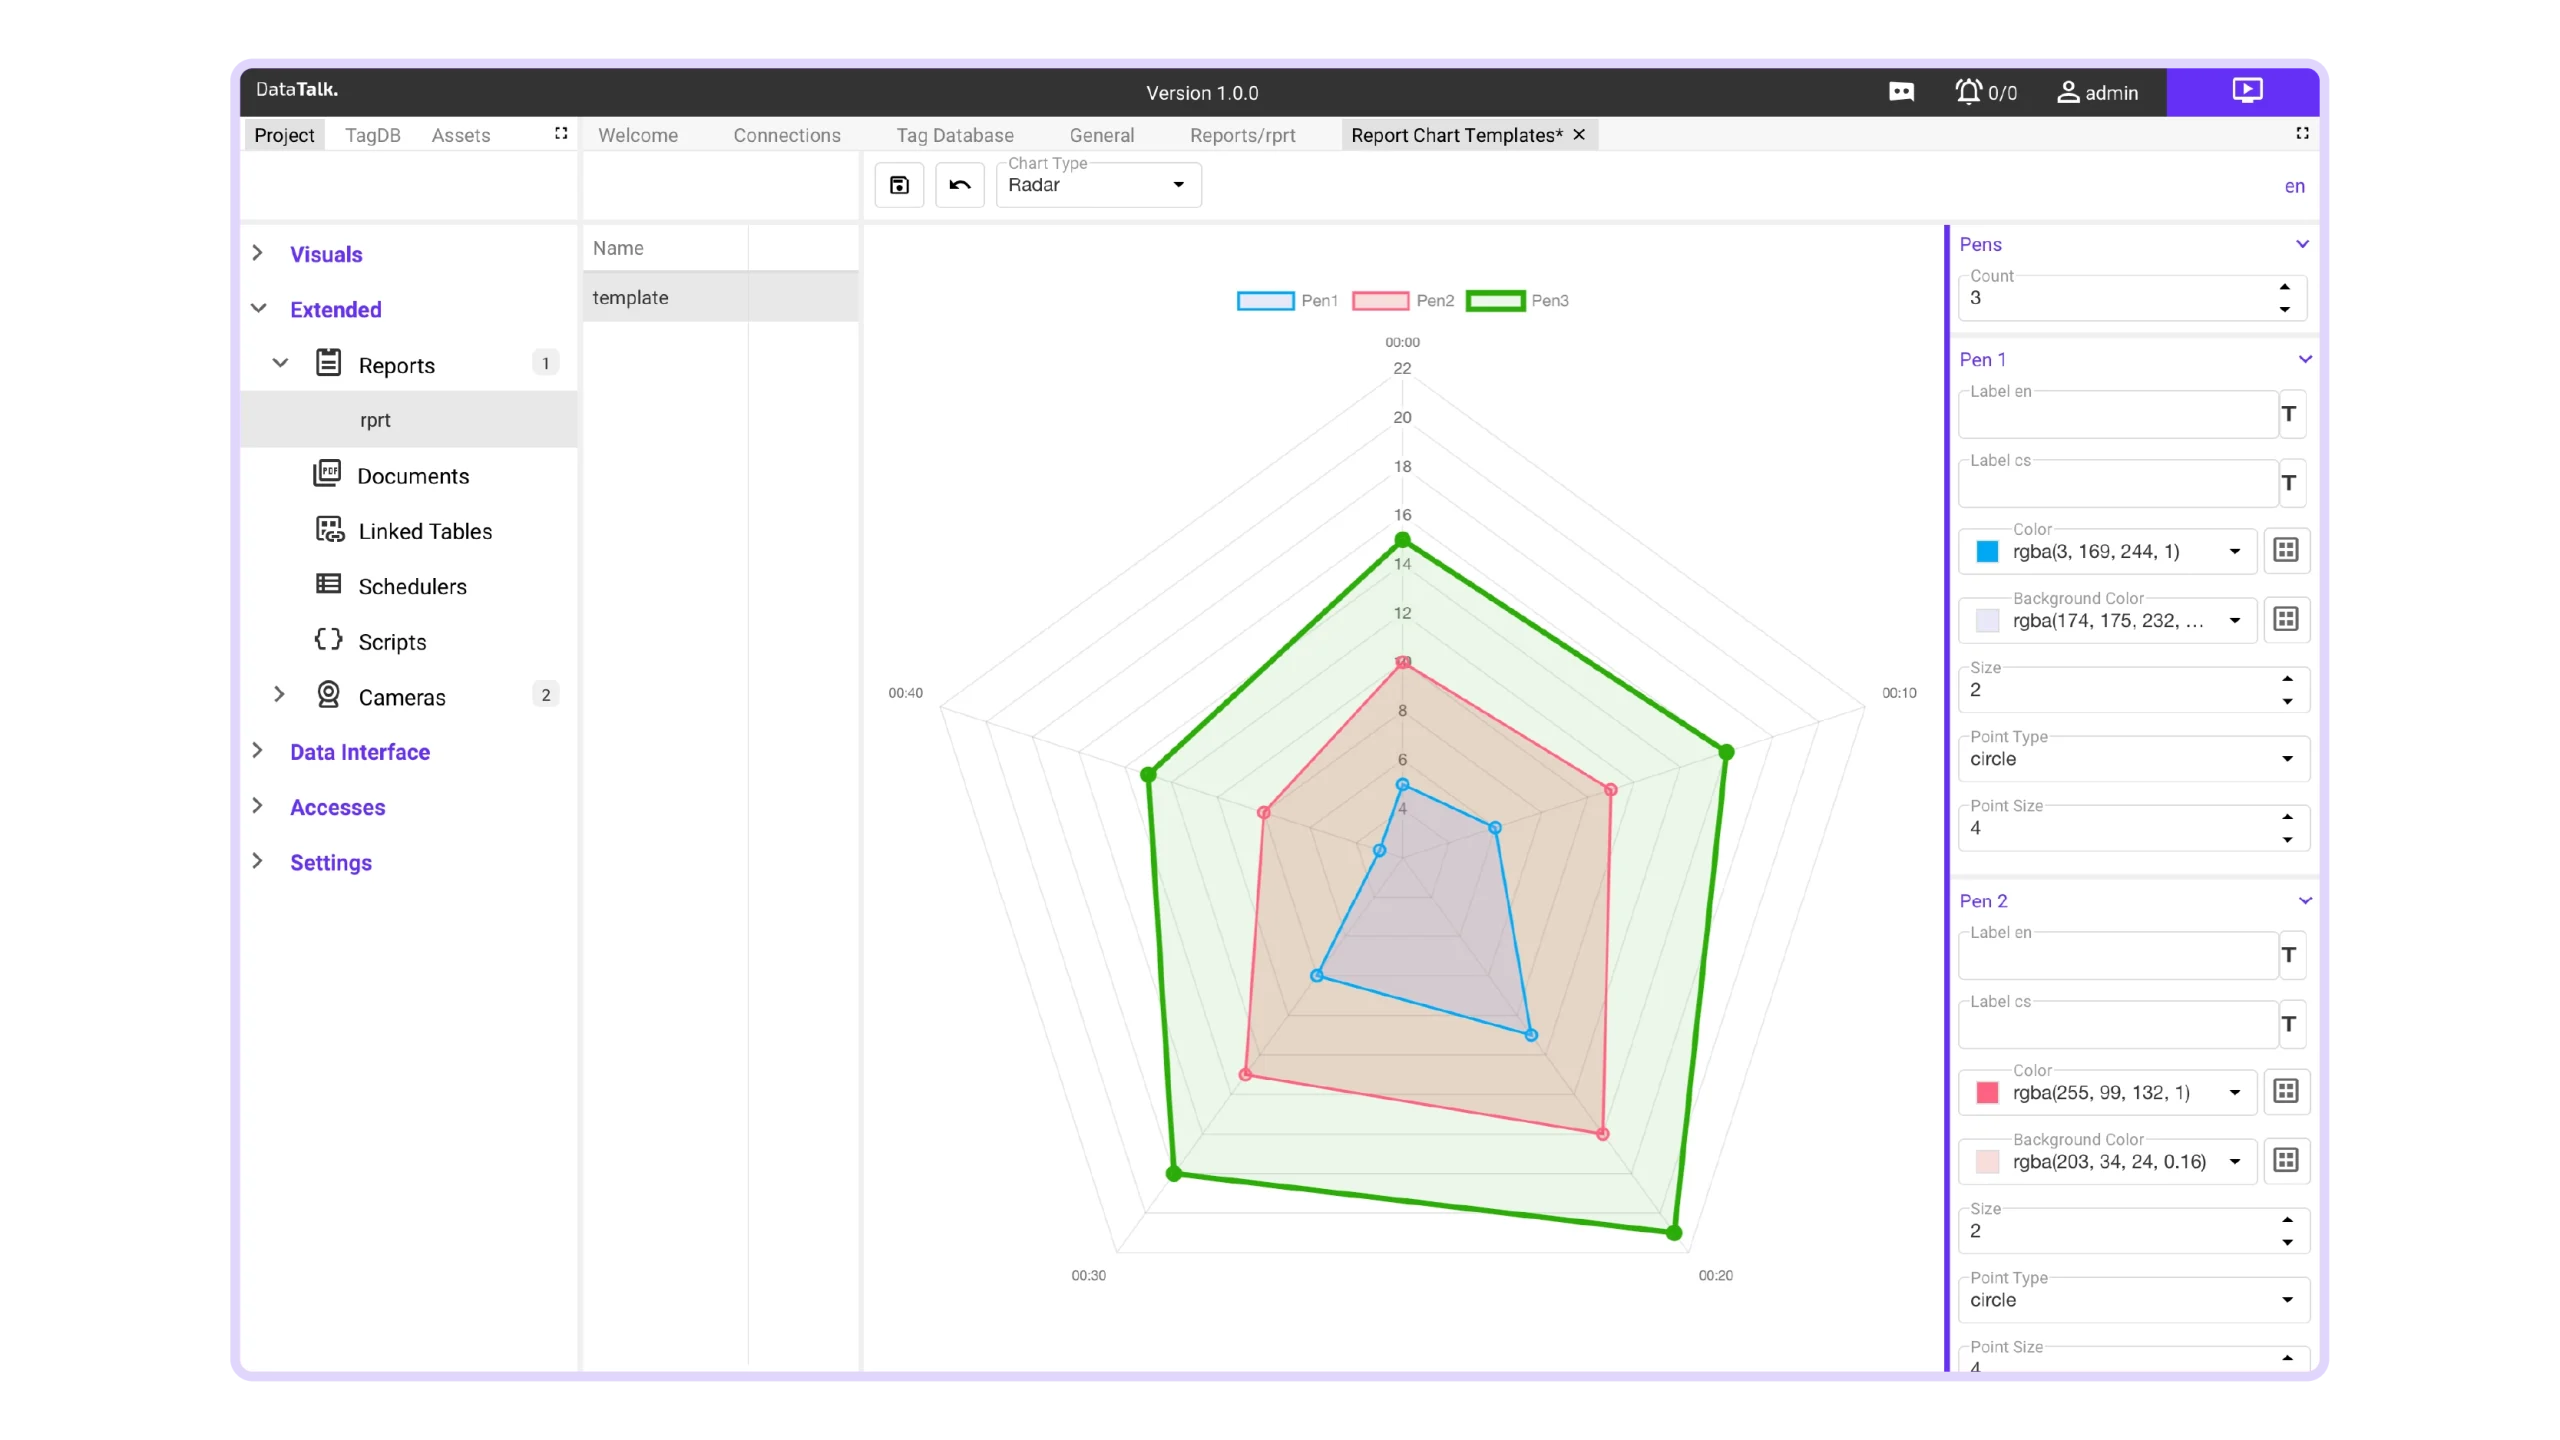This screenshot has width=2560, height=1440.
Task: Select the template row in Name list
Action: click(720, 297)
